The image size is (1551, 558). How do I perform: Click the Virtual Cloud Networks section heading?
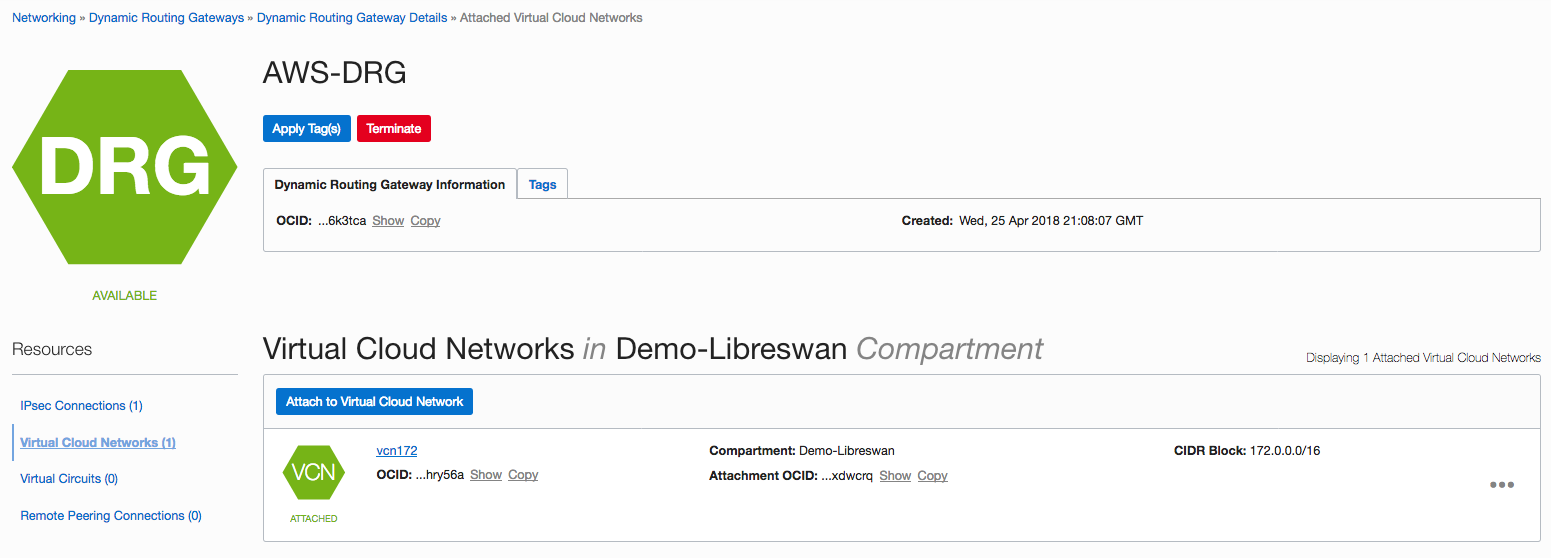pos(653,349)
